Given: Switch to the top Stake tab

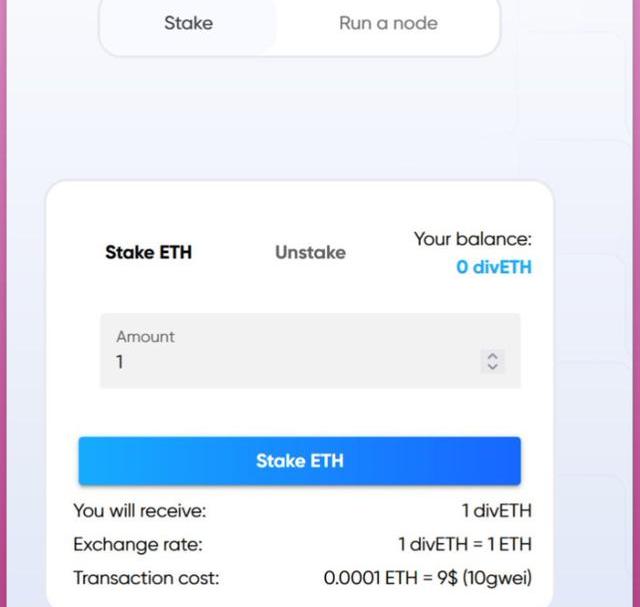Looking at the screenshot, I should point(188,23).
